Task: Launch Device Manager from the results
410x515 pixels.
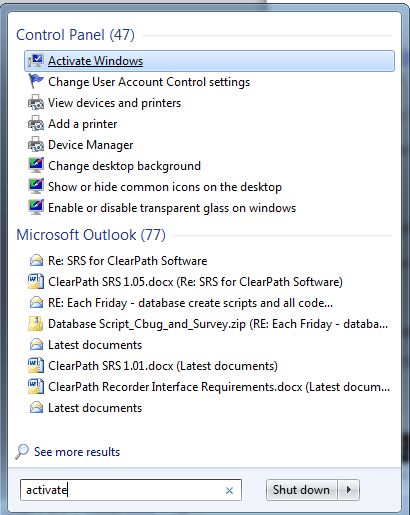Action: [x=90, y=145]
